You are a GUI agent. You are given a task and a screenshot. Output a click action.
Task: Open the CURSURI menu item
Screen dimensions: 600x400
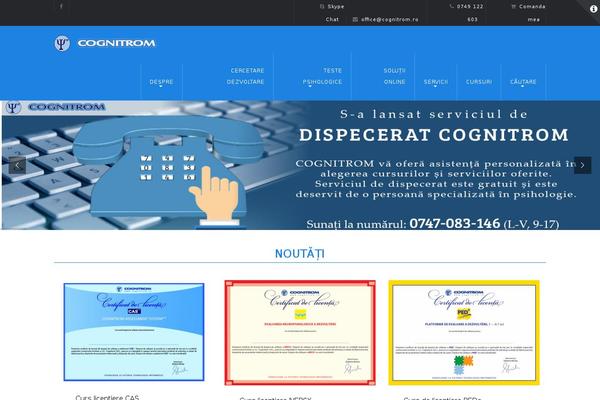[x=479, y=82]
